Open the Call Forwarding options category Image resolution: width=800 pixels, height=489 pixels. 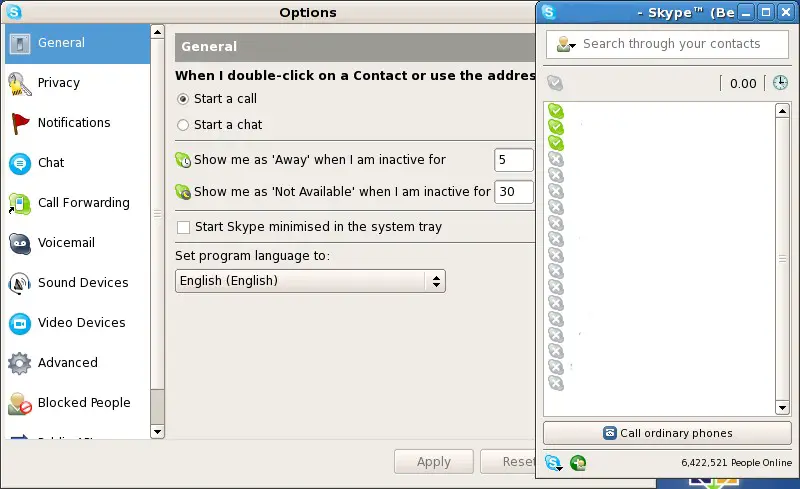click(78, 203)
